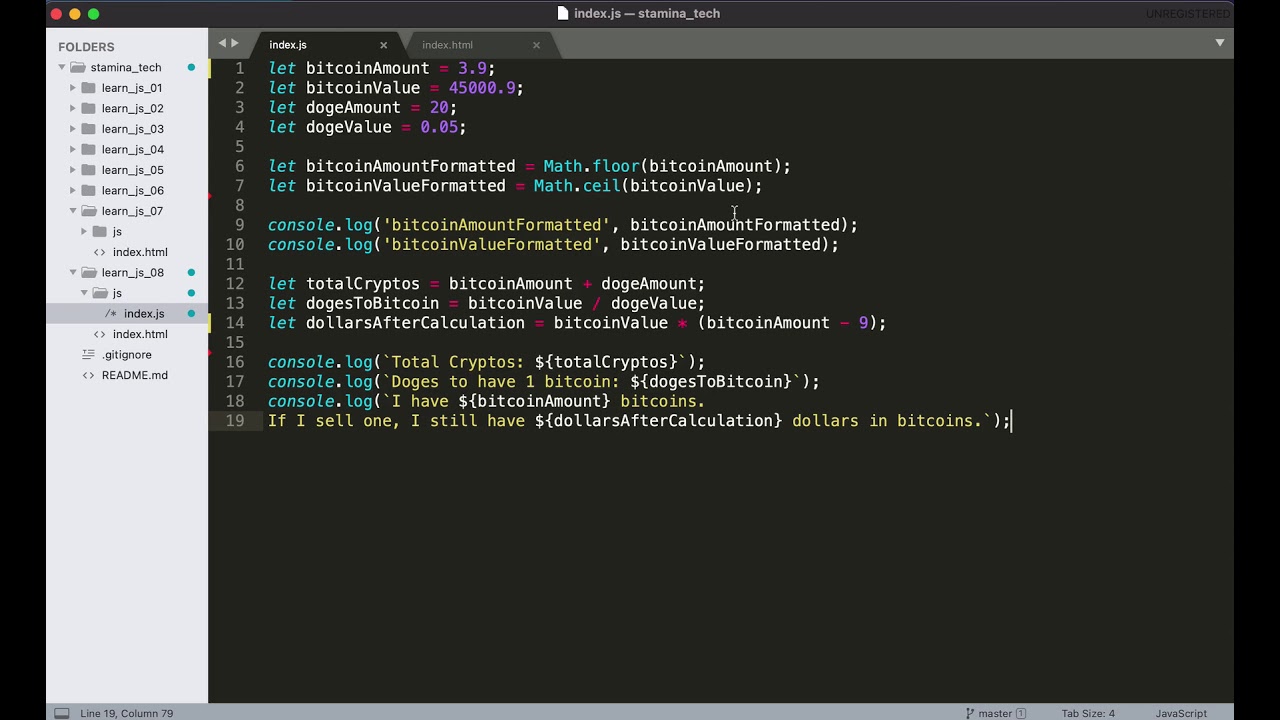This screenshot has height=720, width=1280.
Task: Click the stamina_tech folder icon
Action: point(77,67)
